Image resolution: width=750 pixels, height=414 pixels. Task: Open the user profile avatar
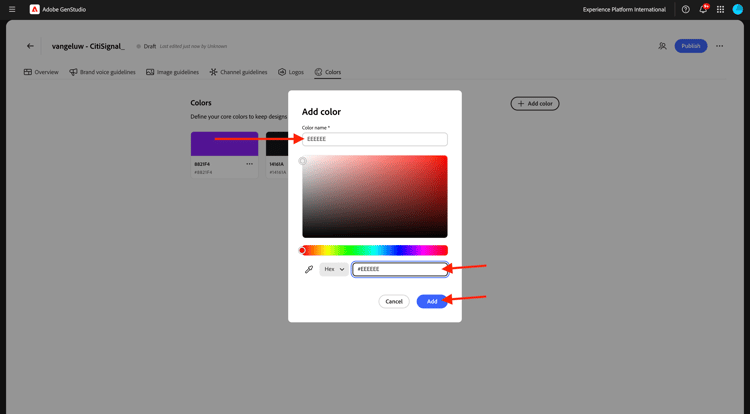(738, 9)
